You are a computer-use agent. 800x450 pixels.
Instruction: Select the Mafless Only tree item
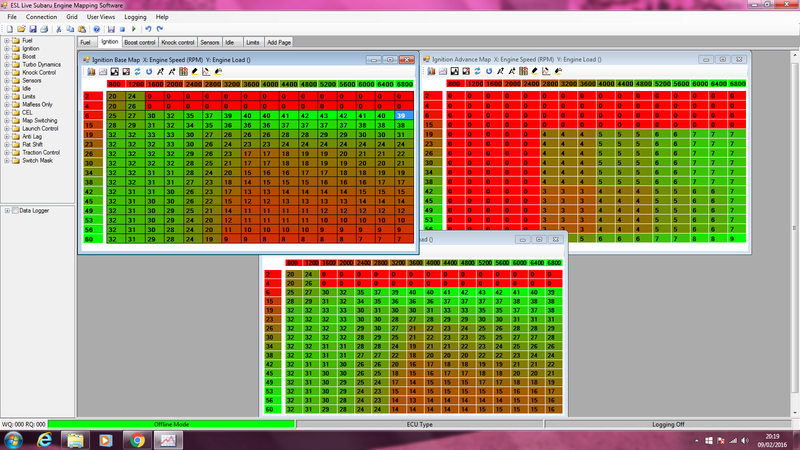37,105
